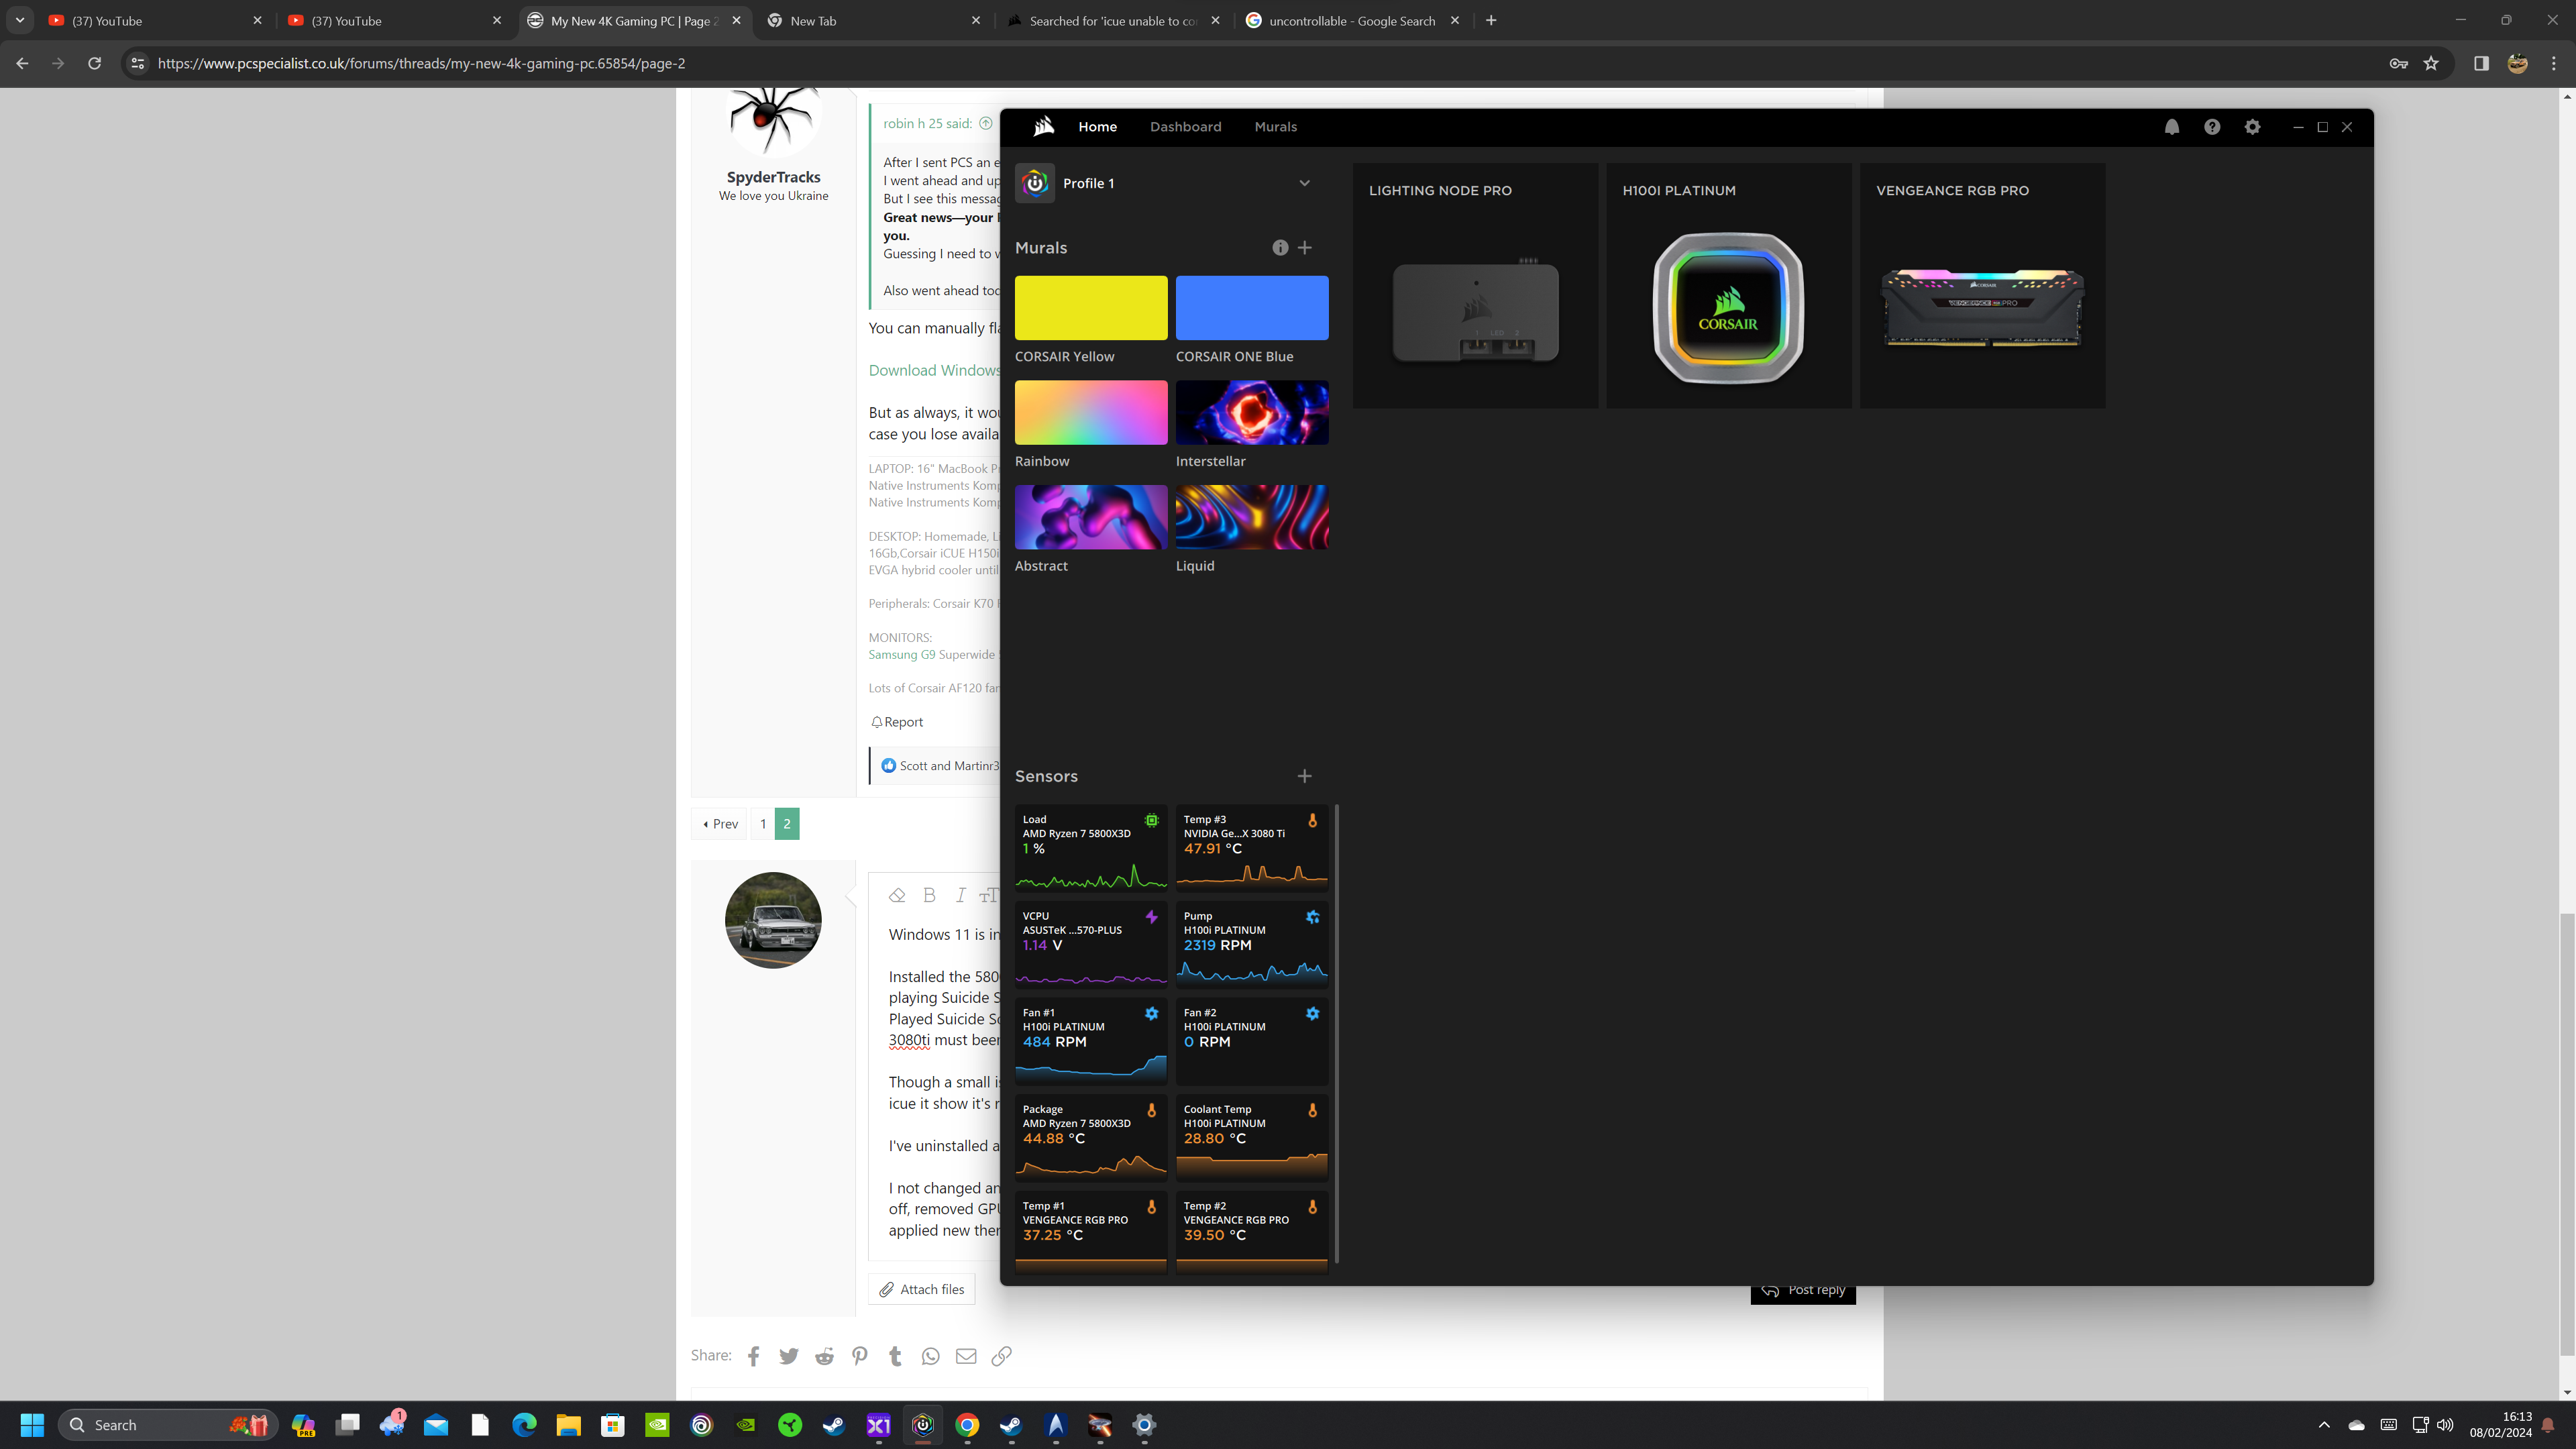Switch to the iCUE Dashboard tab
Image resolution: width=2576 pixels, height=1449 pixels.
[x=1185, y=127]
